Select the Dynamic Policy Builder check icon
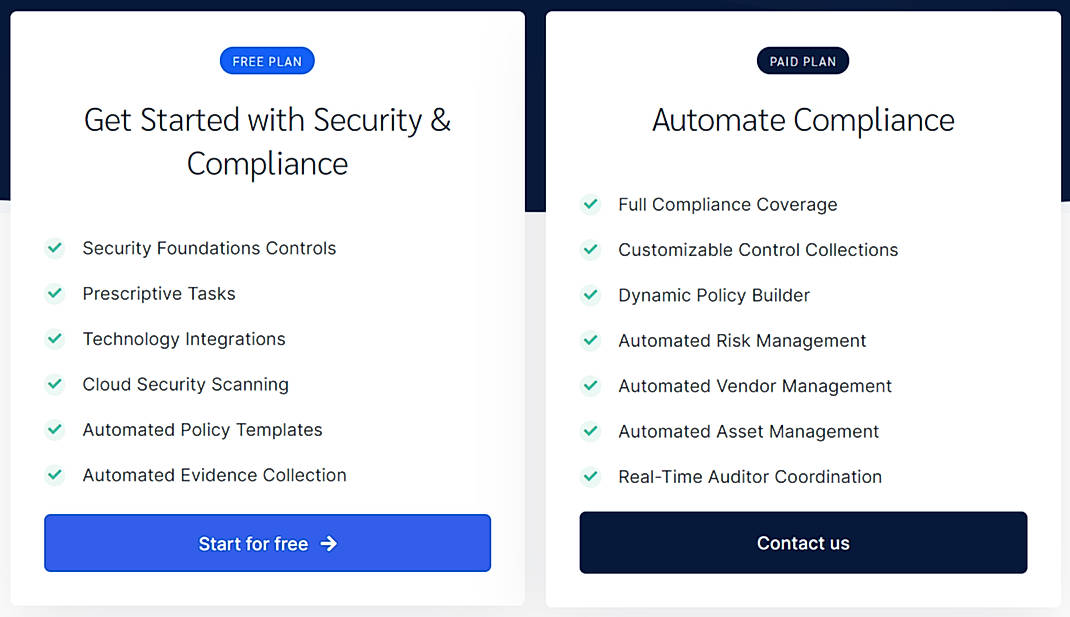Screen dimensions: 1070x617 pyautogui.click(x=590, y=295)
